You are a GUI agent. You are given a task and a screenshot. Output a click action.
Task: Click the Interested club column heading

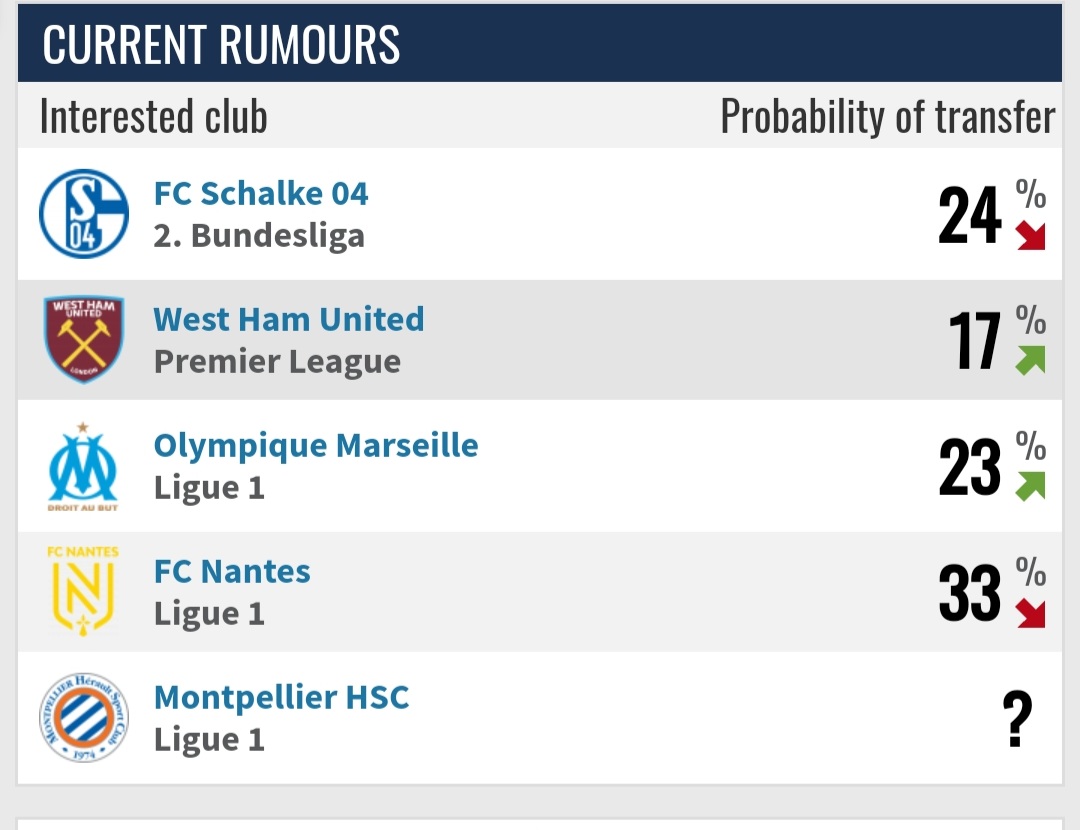coord(154,116)
